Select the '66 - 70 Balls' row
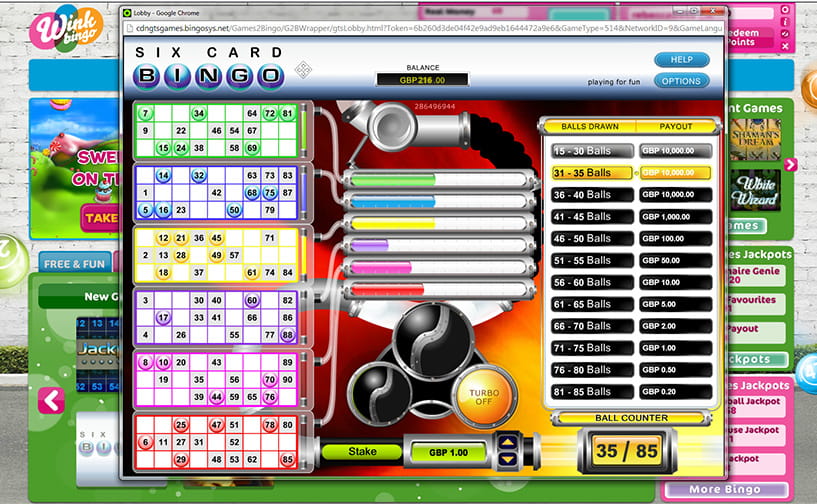817x504 pixels. pos(592,326)
